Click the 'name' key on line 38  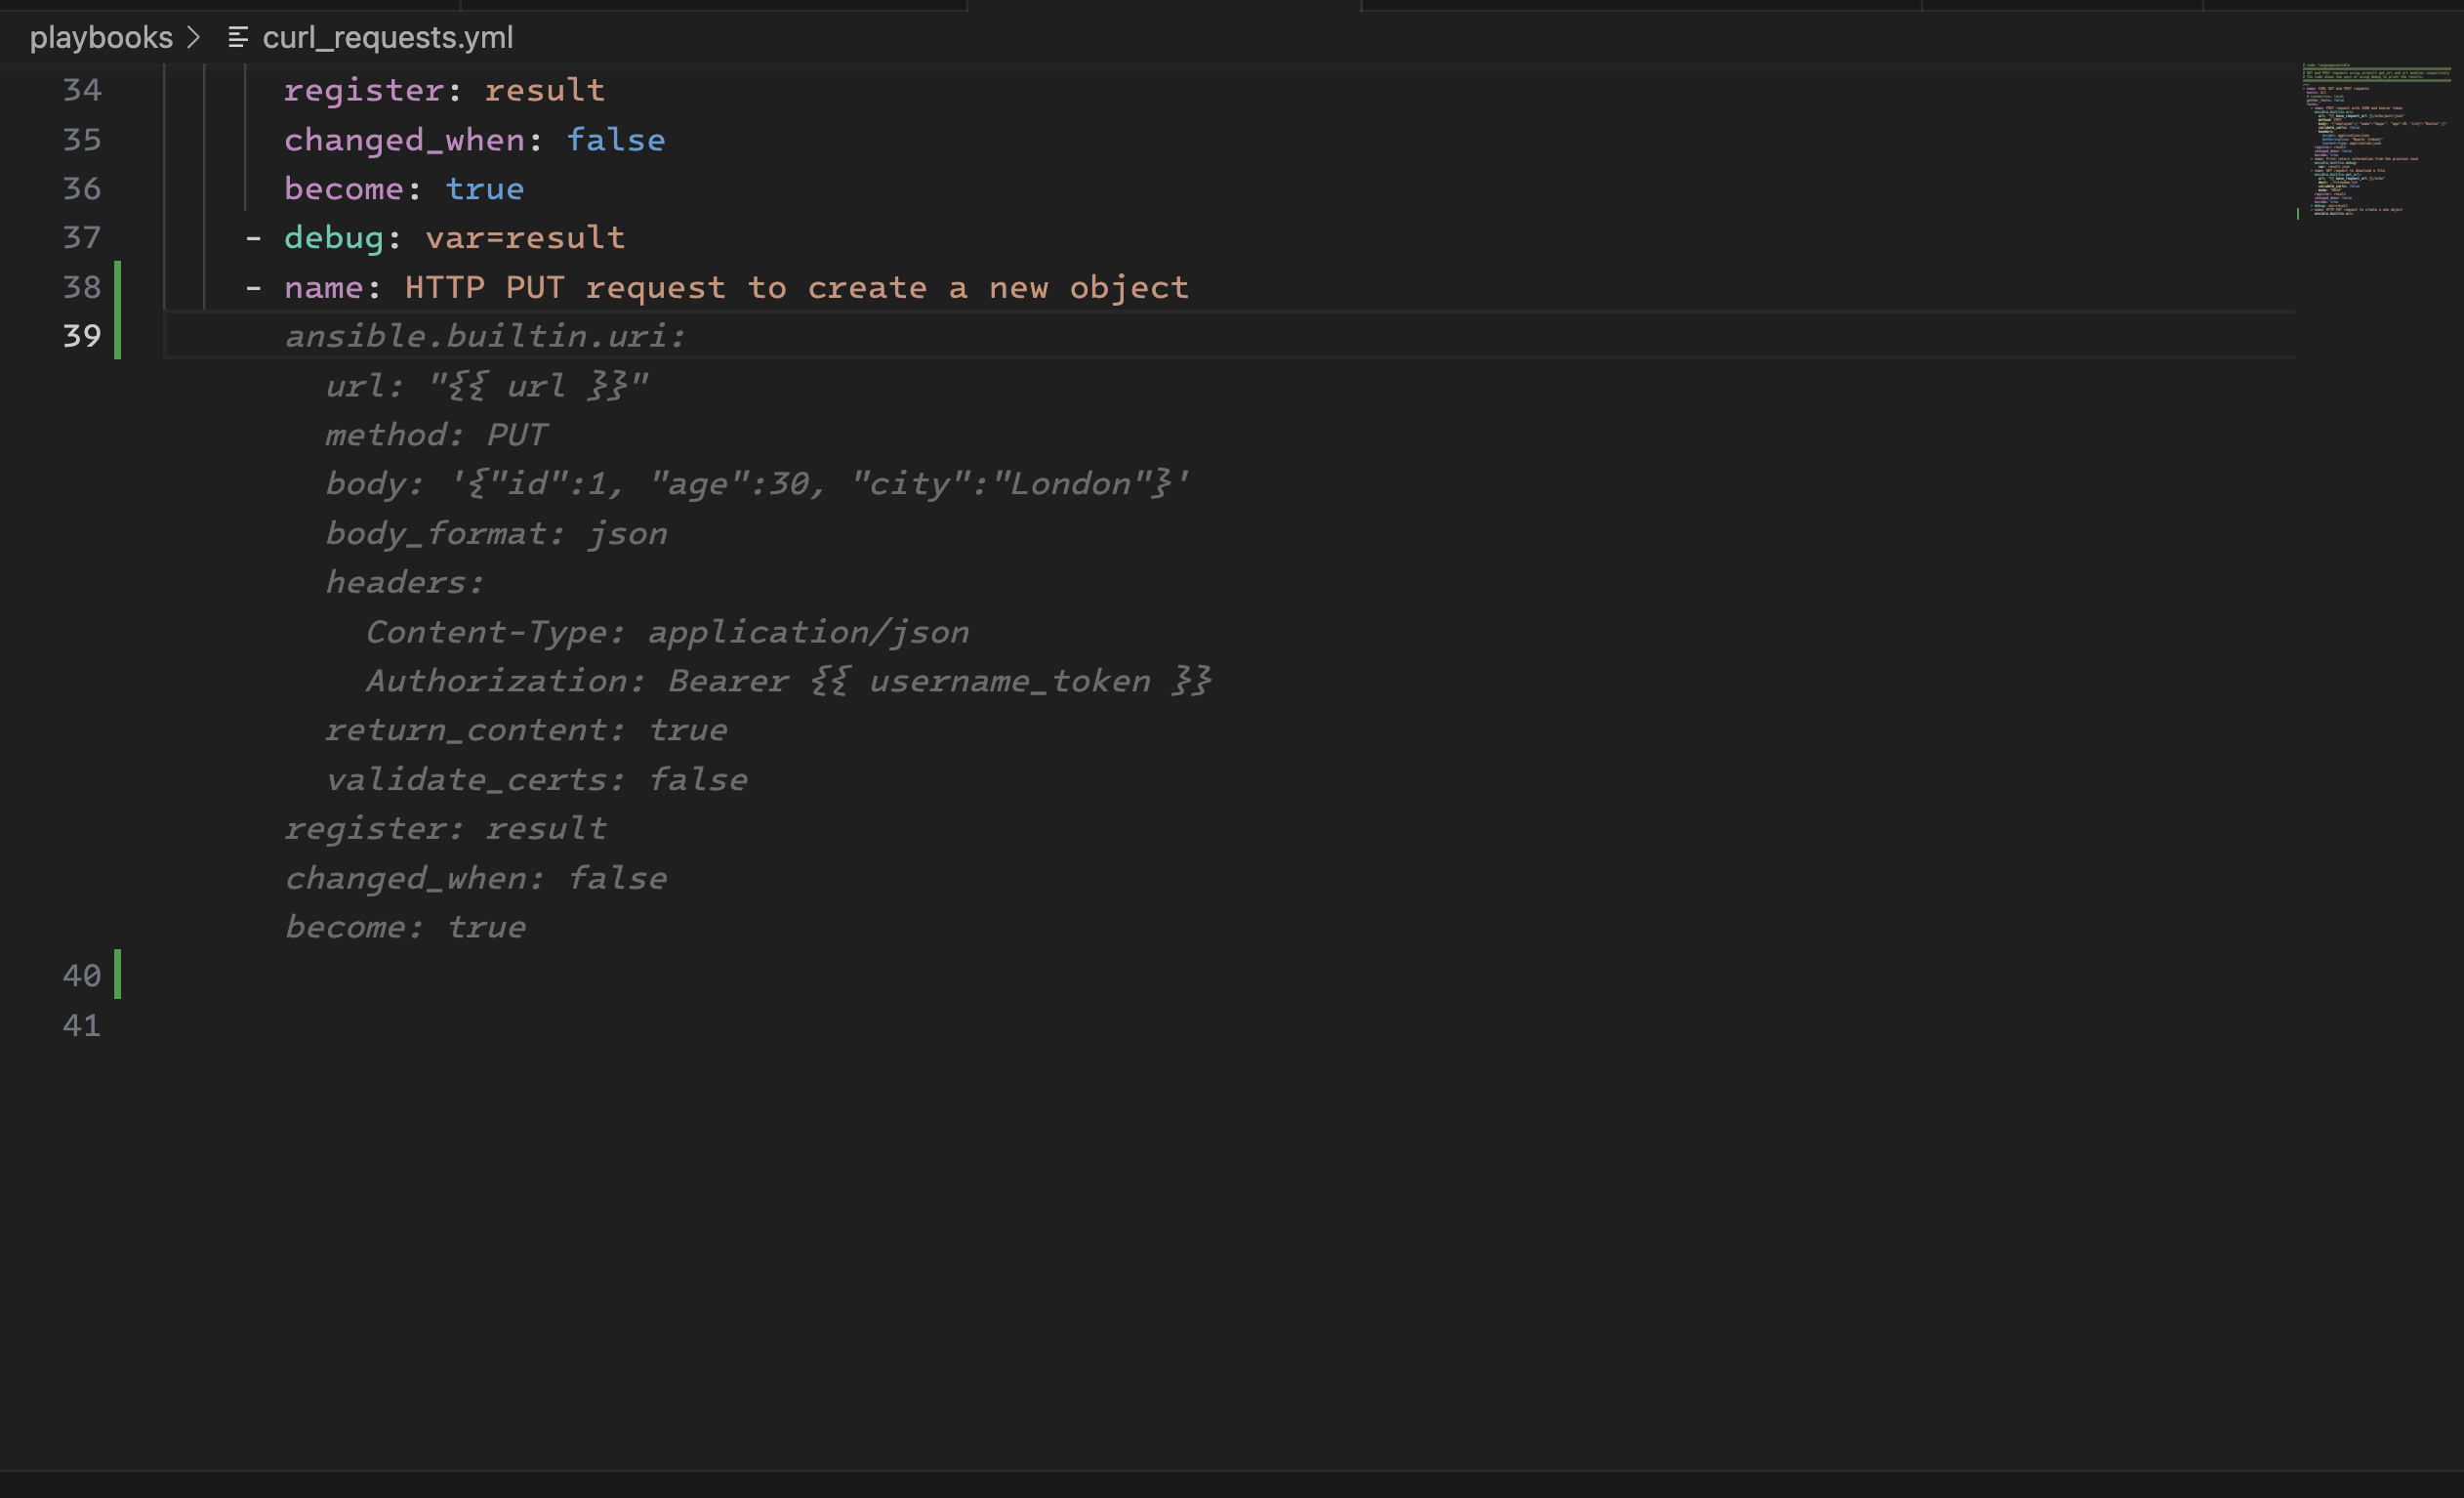(x=323, y=288)
